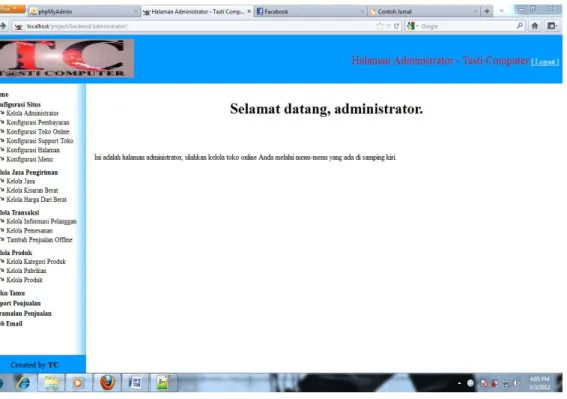Click the Tasti Computer logo
This screenshot has width=567, height=399.
pyautogui.click(x=67, y=58)
